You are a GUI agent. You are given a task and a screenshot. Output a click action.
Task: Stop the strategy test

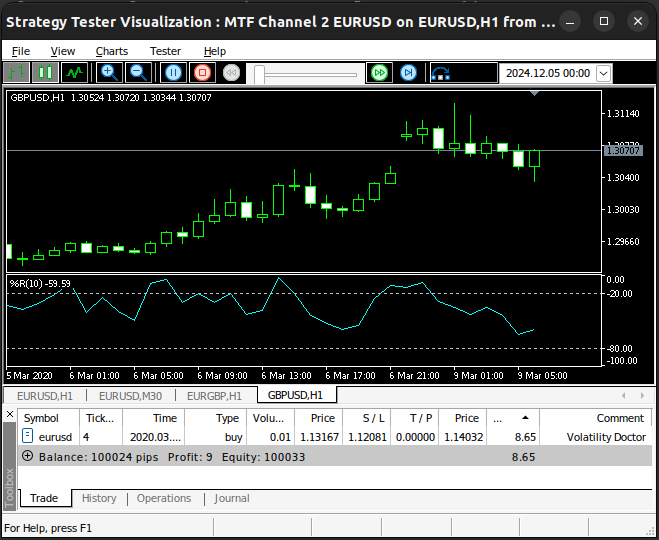pyautogui.click(x=202, y=73)
